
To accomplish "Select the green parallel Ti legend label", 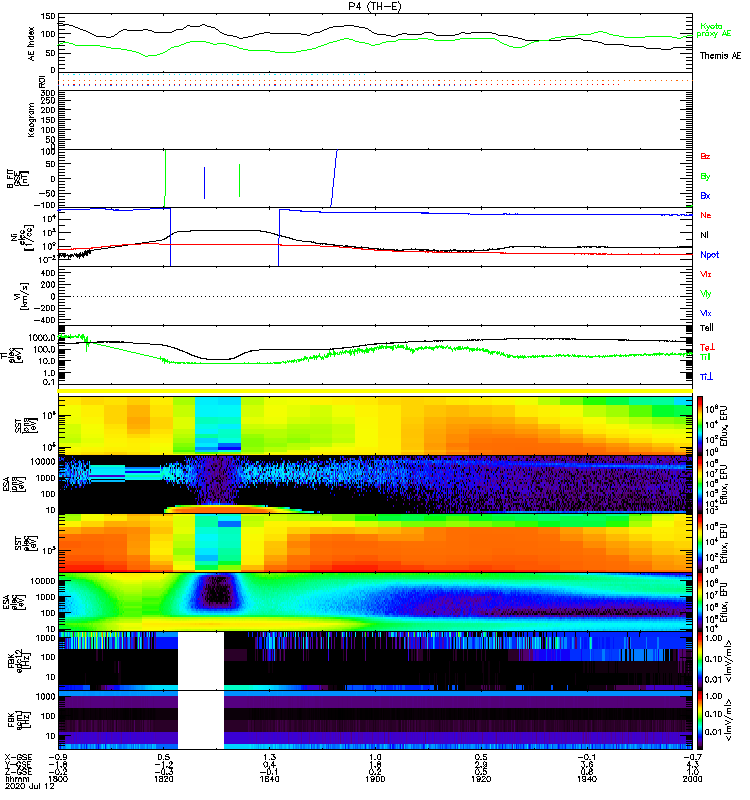I will pos(705,357).
